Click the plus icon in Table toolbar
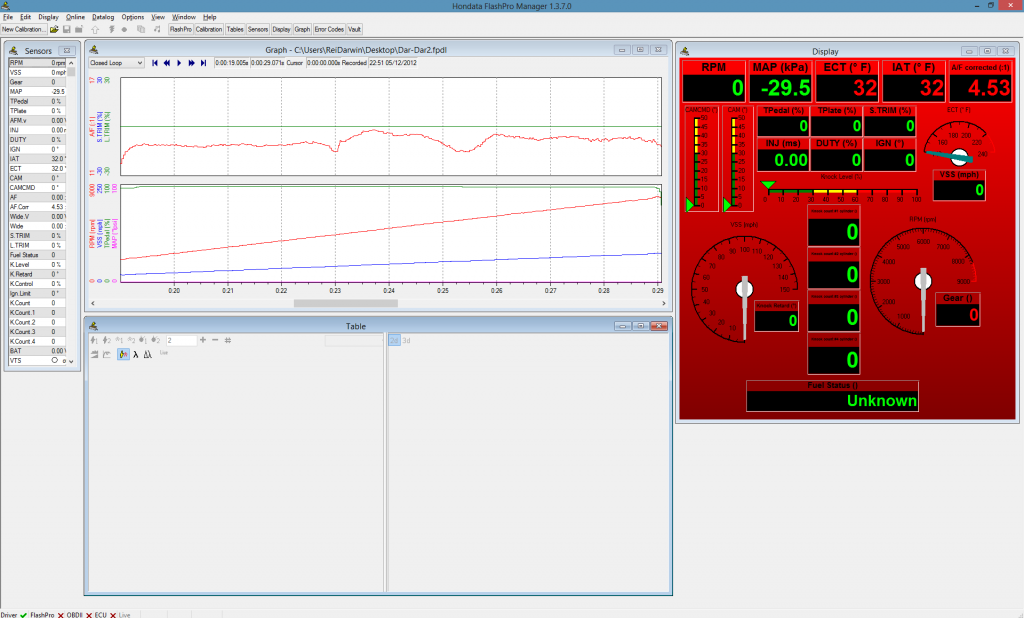Viewport: 1024px width, 618px height. click(x=203, y=340)
